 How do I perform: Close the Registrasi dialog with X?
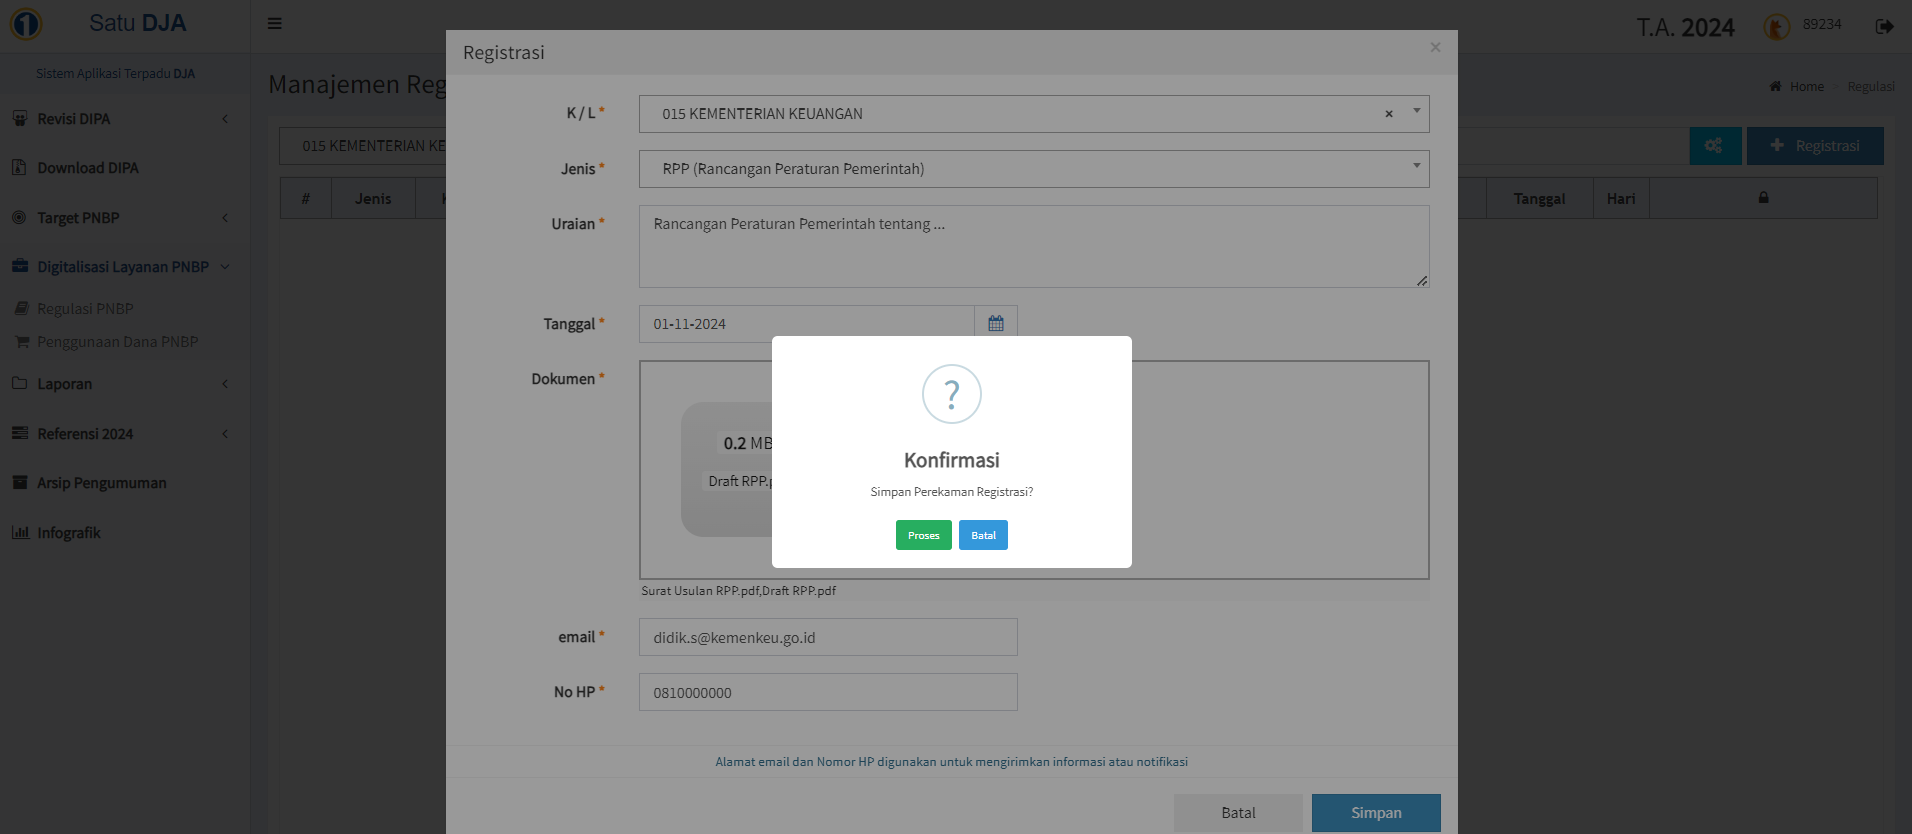point(1435,47)
